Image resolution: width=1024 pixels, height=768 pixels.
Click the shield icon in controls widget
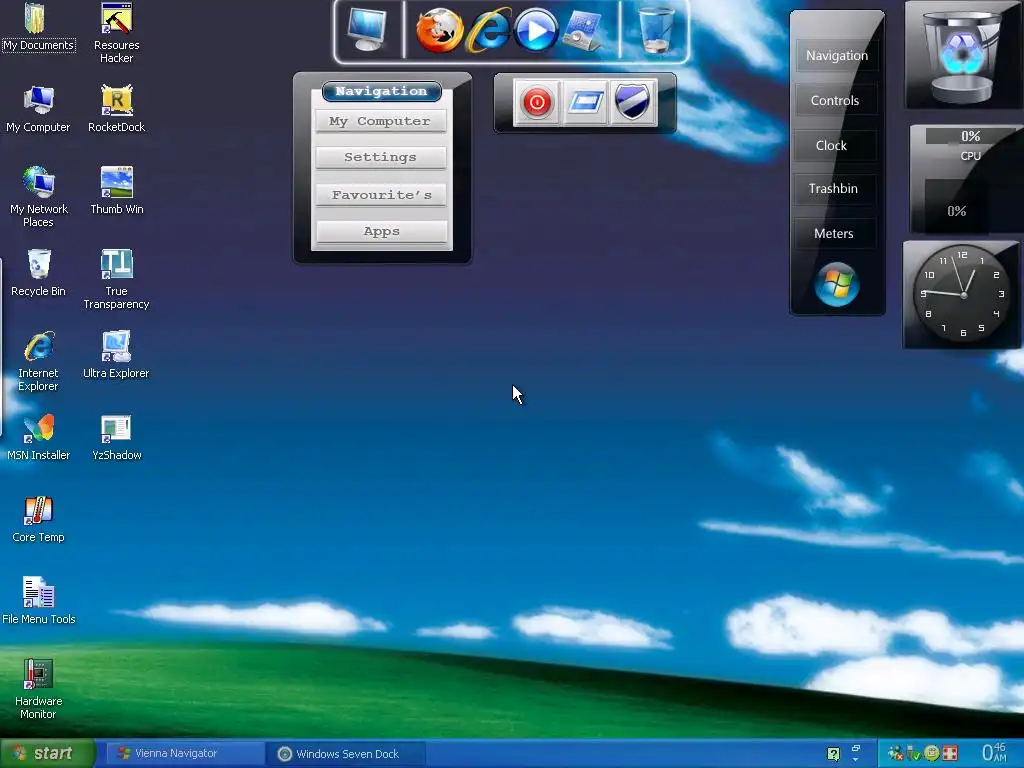632,102
